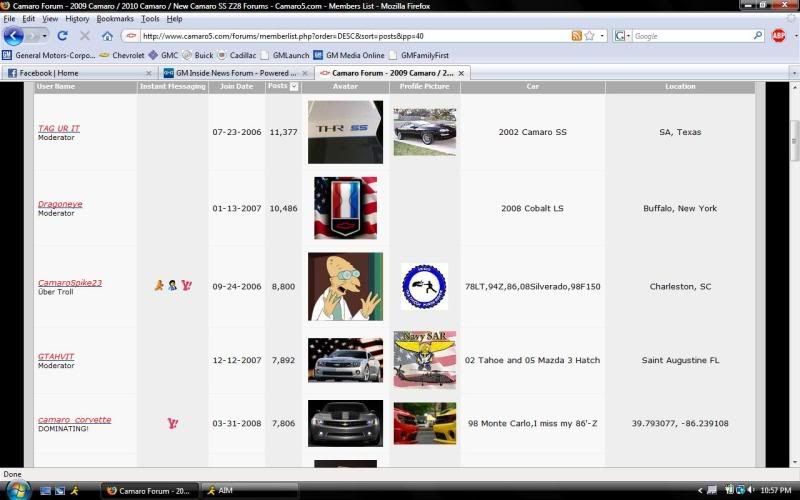Click the search magnifier icon in Google box
The width and height of the screenshot is (800, 500).
click(758, 36)
